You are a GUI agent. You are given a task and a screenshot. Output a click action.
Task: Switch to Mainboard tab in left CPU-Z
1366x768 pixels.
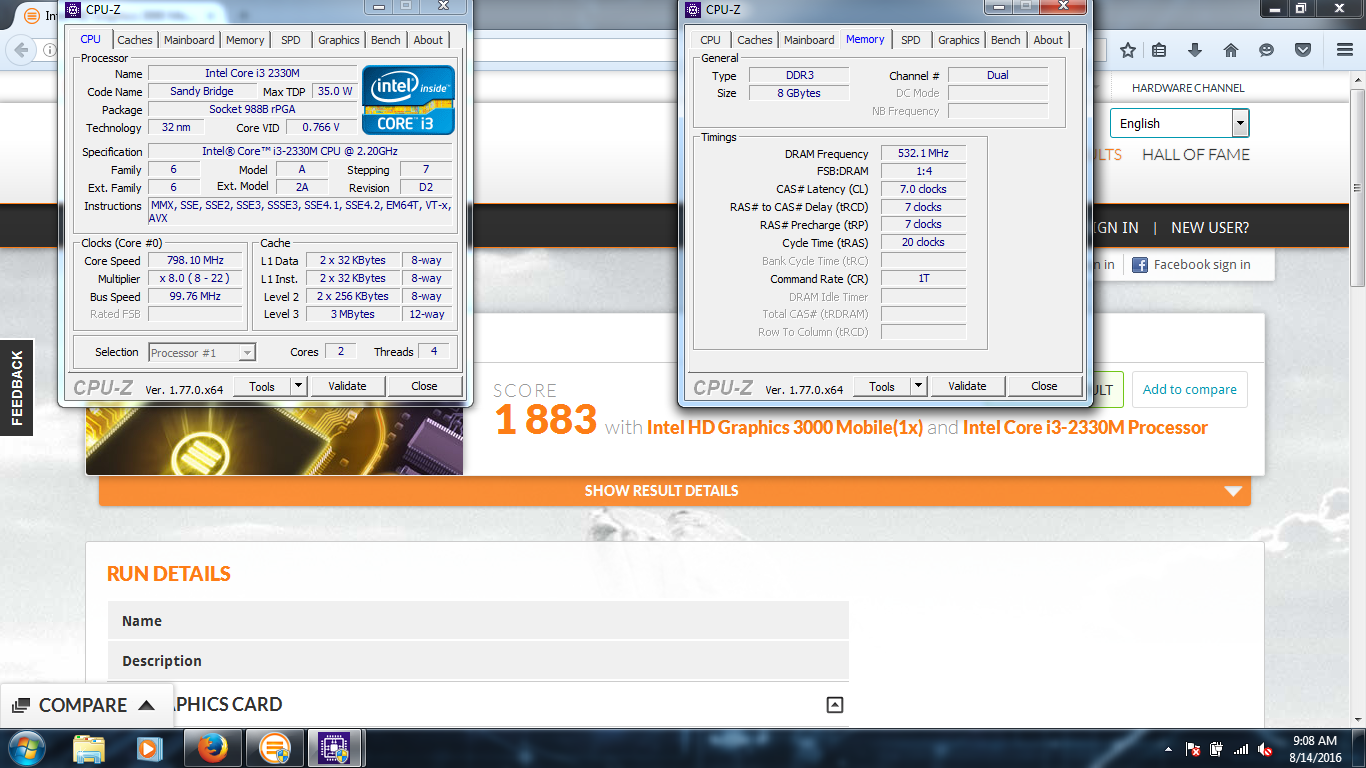pyautogui.click(x=189, y=40)
